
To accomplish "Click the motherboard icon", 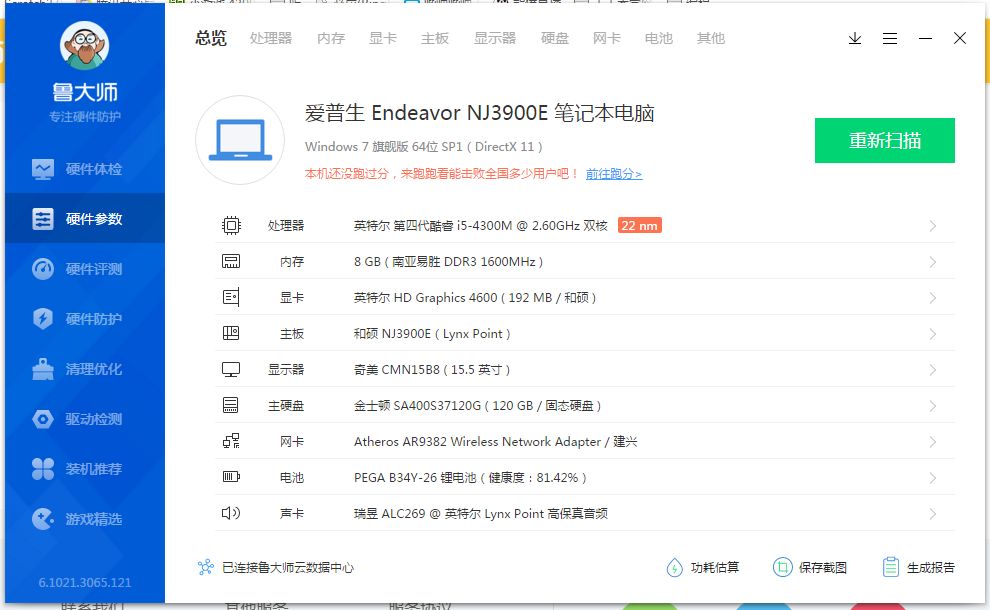I will tap(231, 333).
